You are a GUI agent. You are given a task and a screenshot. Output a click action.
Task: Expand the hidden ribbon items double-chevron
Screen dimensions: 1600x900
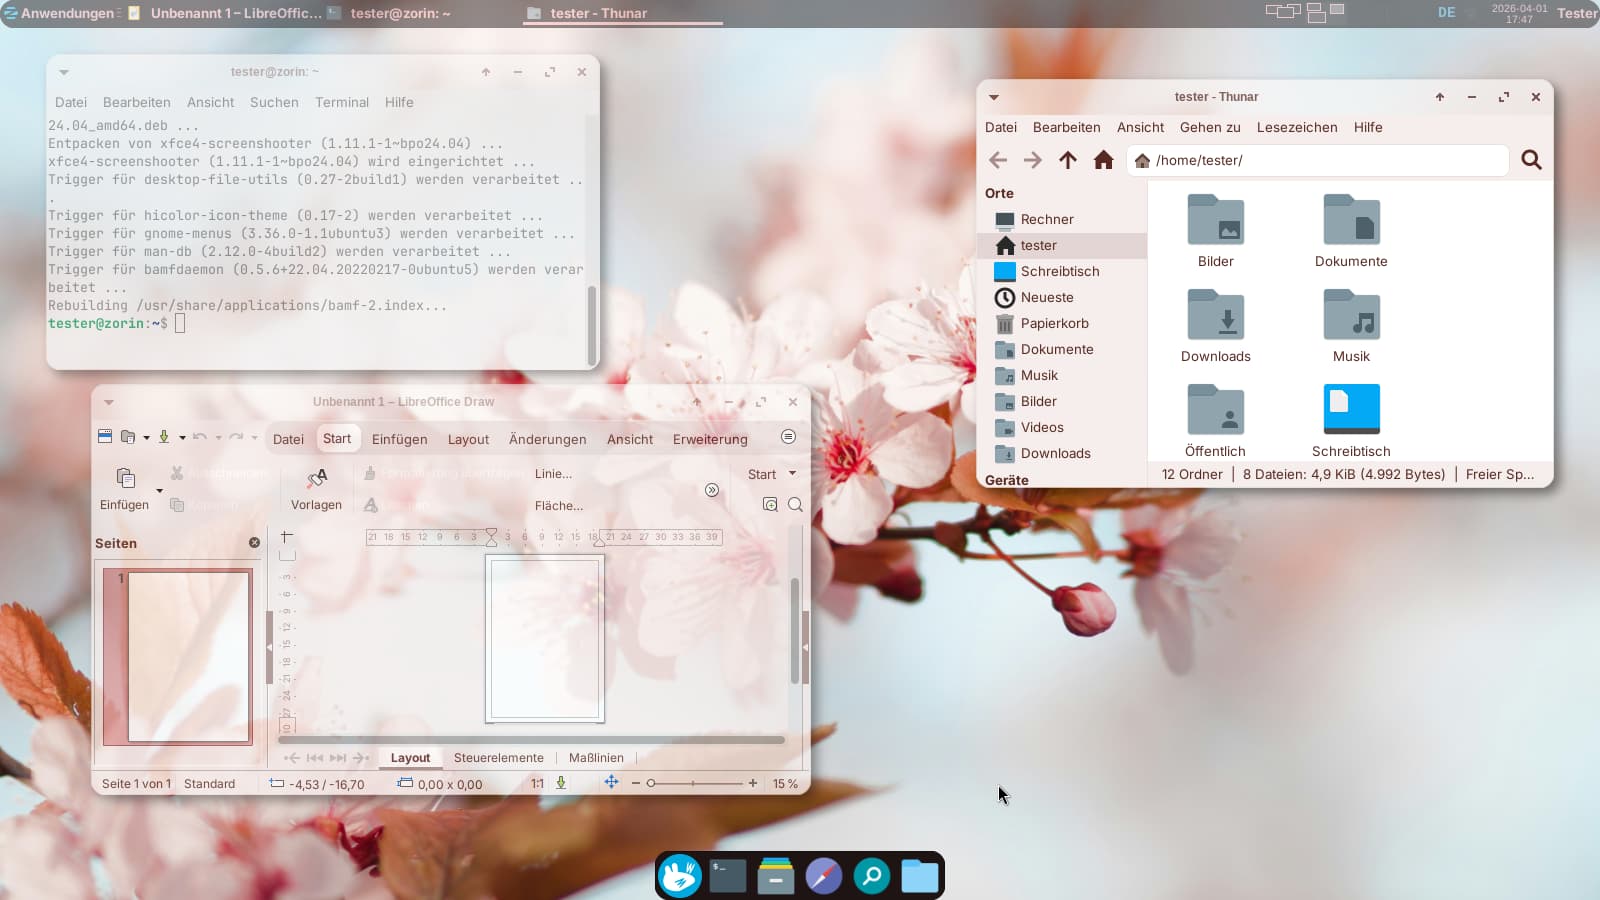coord(712,490)
